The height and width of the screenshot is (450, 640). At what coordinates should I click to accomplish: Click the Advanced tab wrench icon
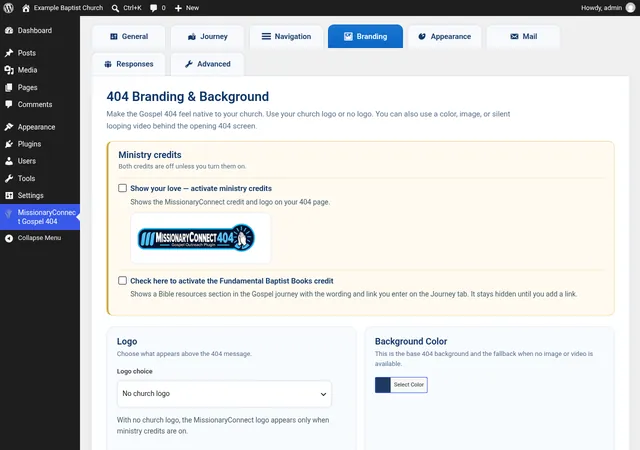189,64
